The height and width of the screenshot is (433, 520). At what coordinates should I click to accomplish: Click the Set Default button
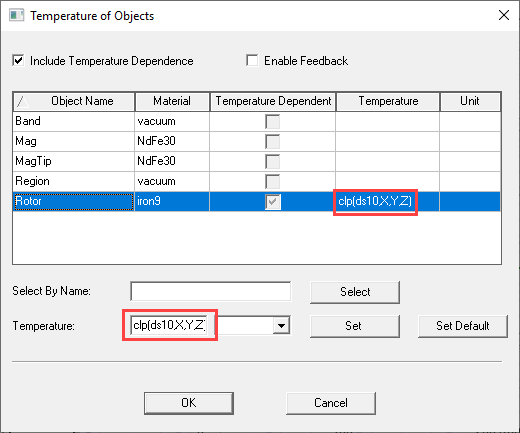pos(463,326)
